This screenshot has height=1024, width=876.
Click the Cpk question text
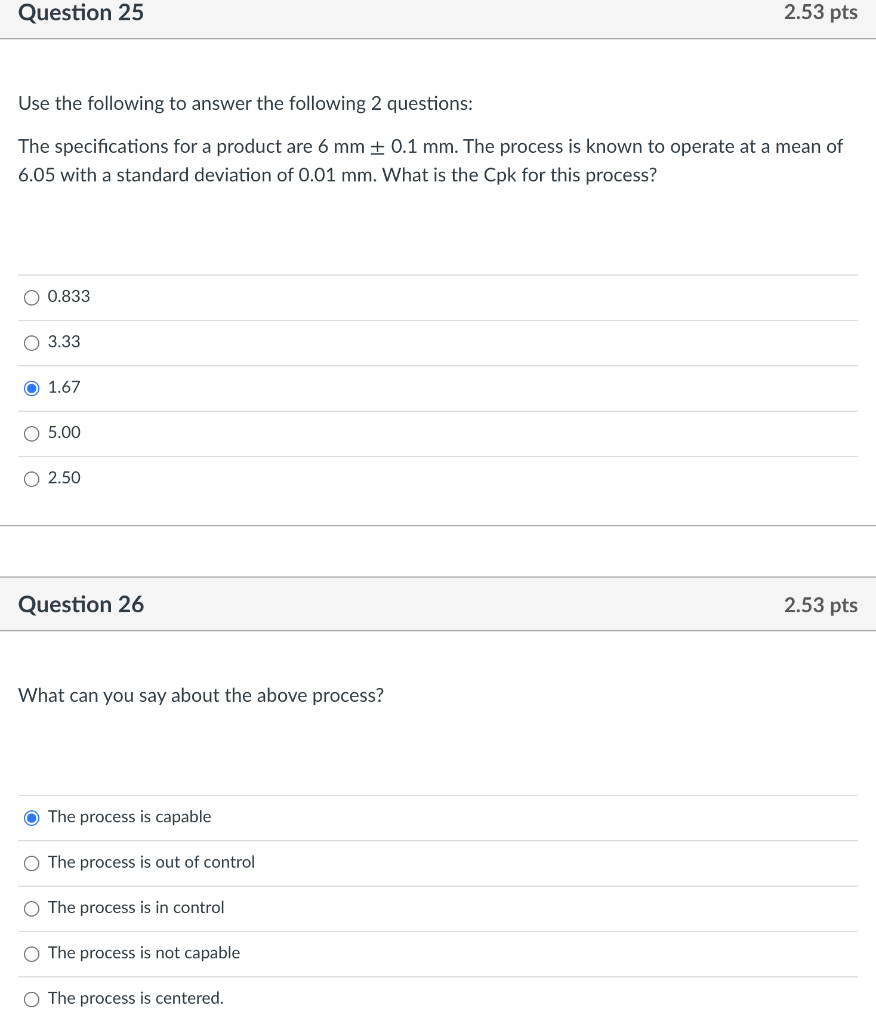click(x=430, y=160)
